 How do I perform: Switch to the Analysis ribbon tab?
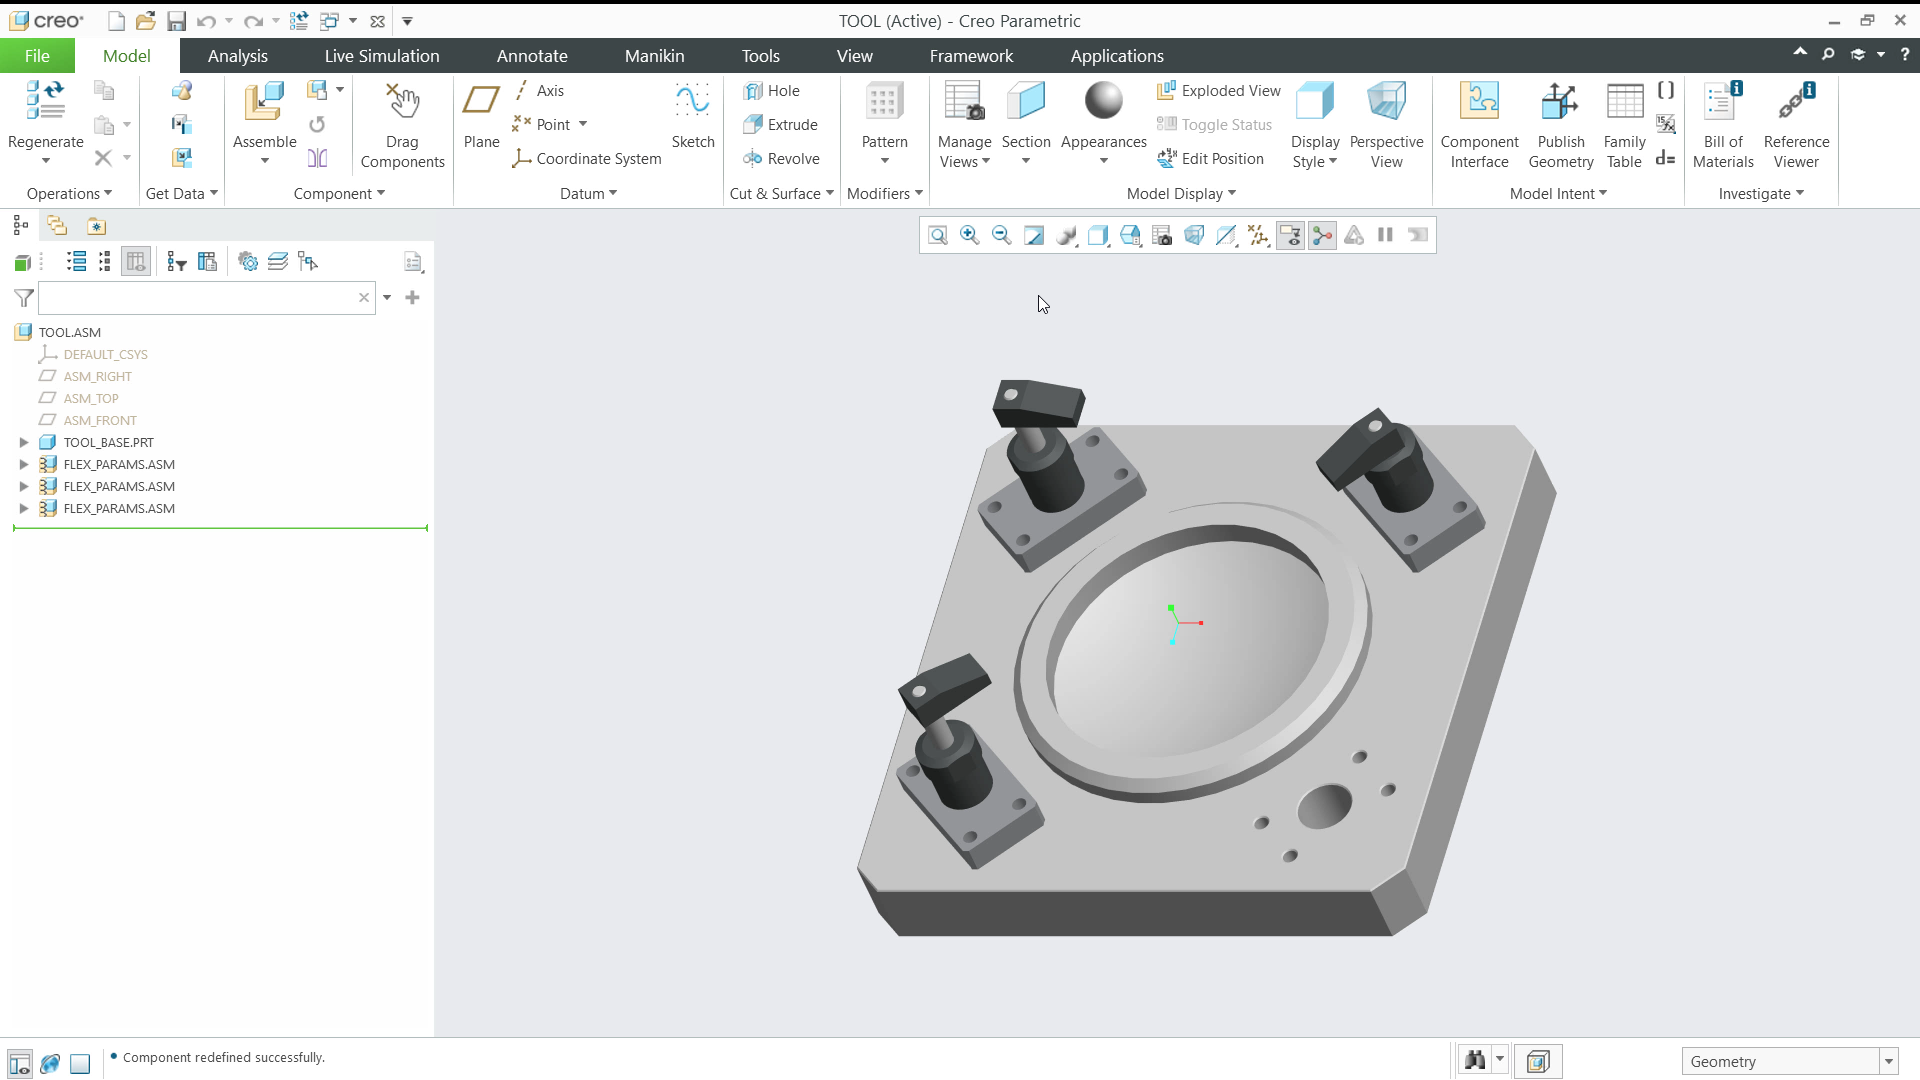point(238,56)
